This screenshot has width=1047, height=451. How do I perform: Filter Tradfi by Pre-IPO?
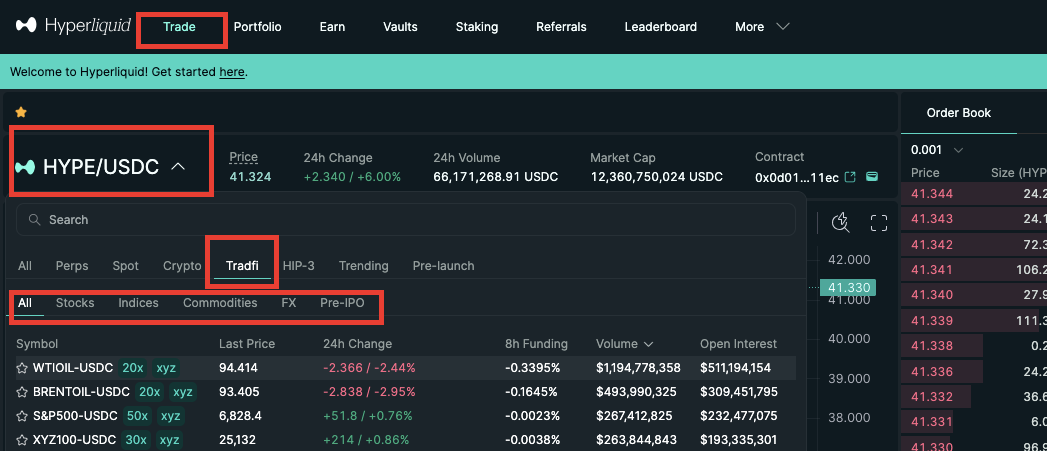point(342,303)
